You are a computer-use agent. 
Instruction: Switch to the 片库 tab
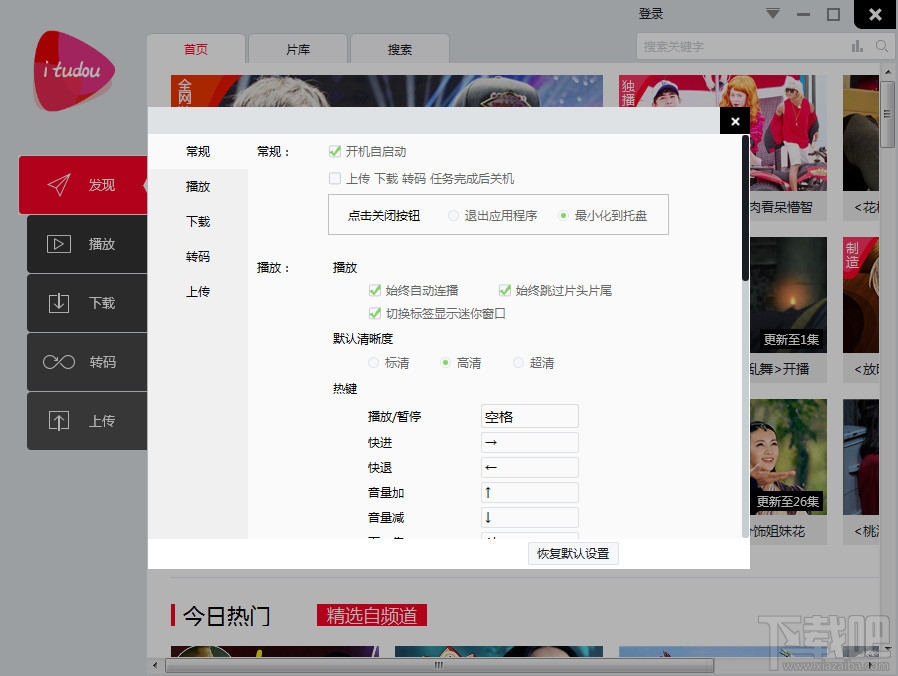point(297,48)
